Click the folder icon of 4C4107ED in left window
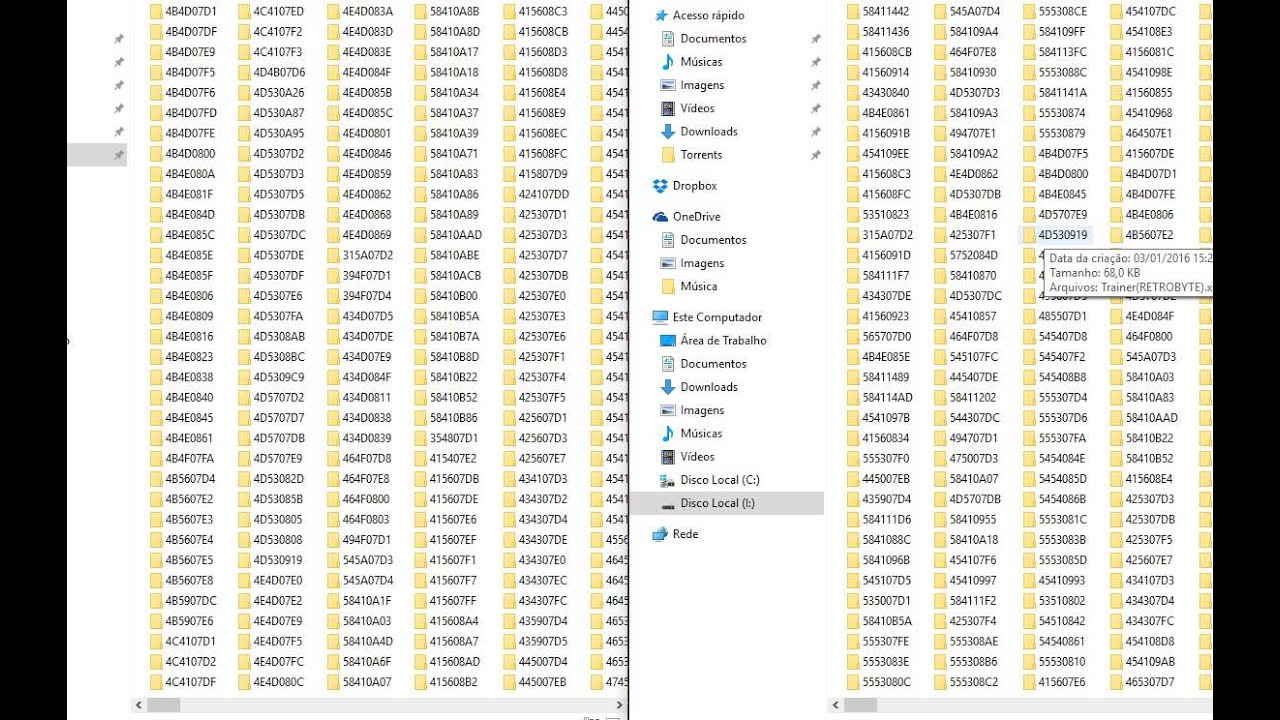 245,11
